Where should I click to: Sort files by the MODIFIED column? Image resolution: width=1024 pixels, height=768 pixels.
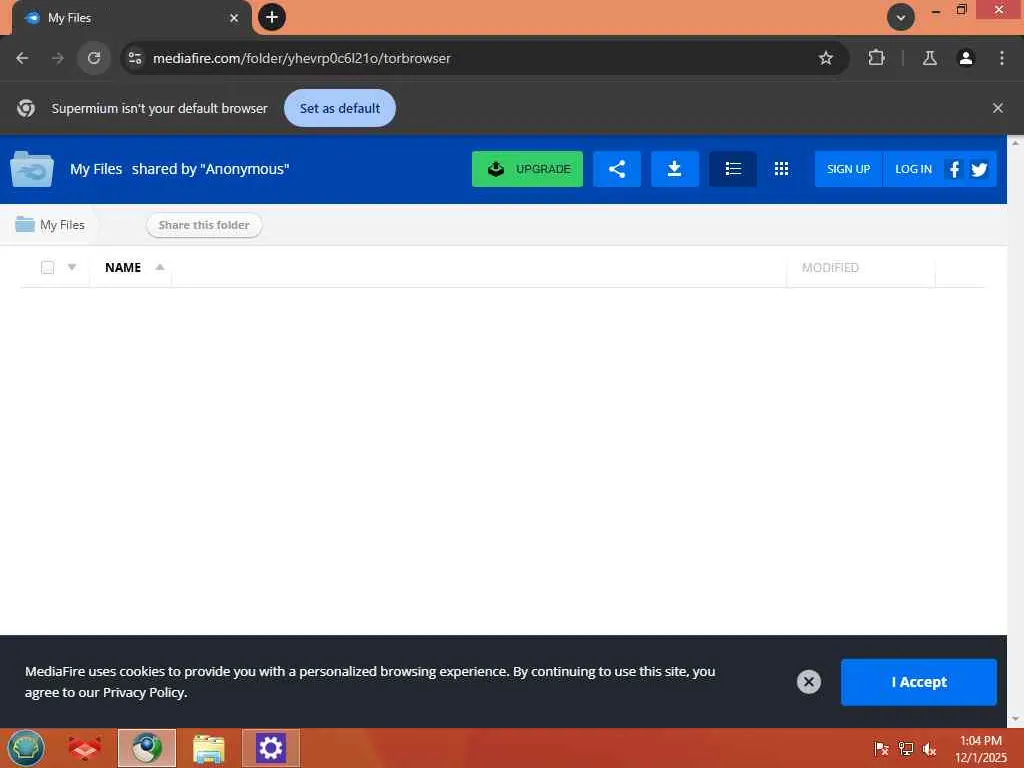(830, 268)
